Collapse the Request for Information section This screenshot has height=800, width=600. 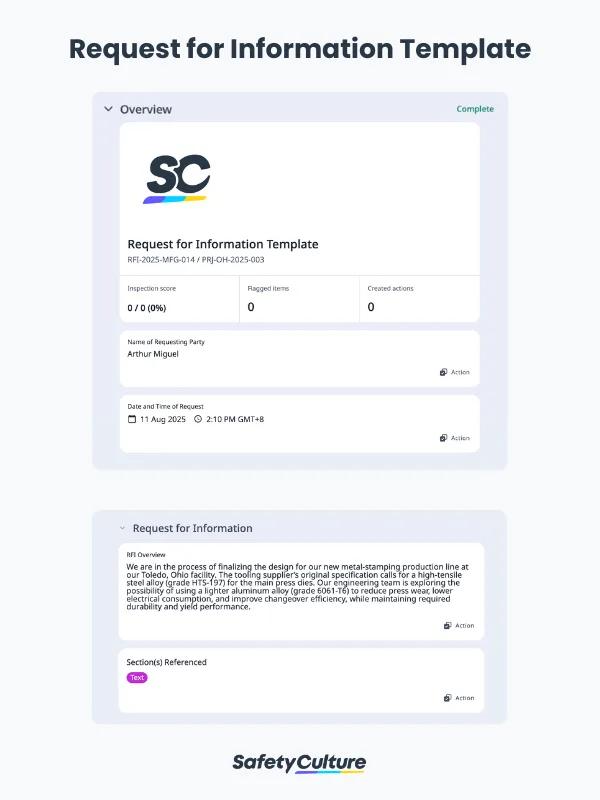click(x=120, y=528)
